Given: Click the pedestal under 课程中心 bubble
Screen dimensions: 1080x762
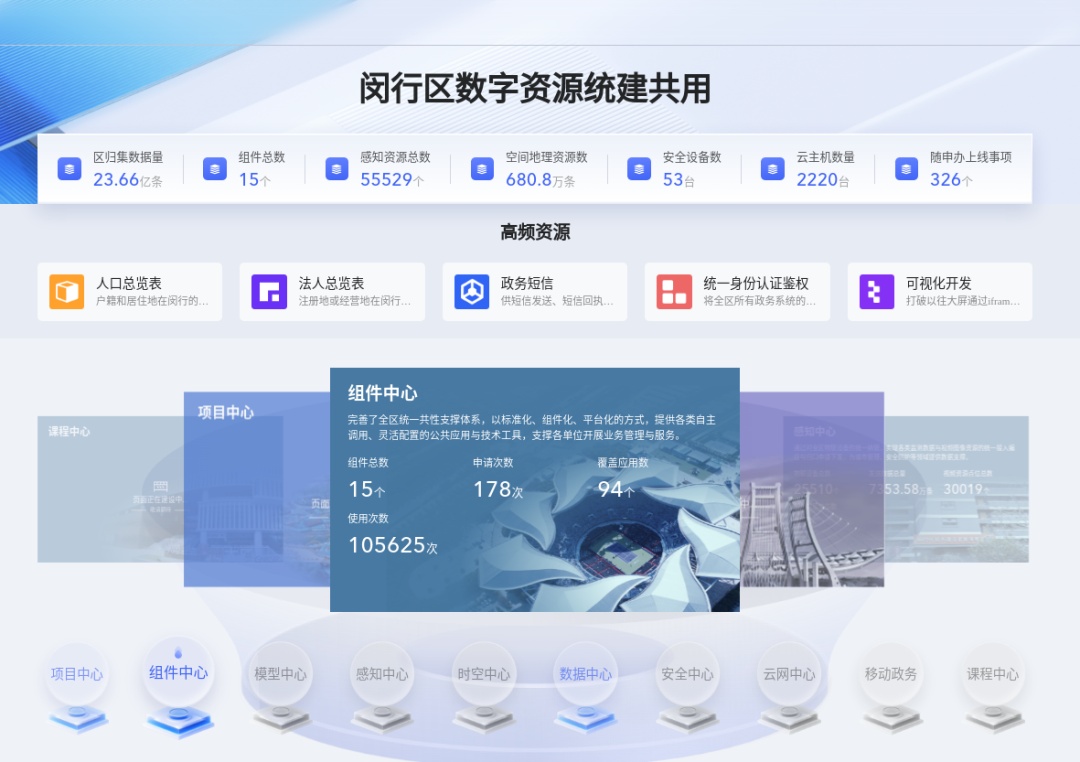Looking at the screenshot, I should [994, 718].
